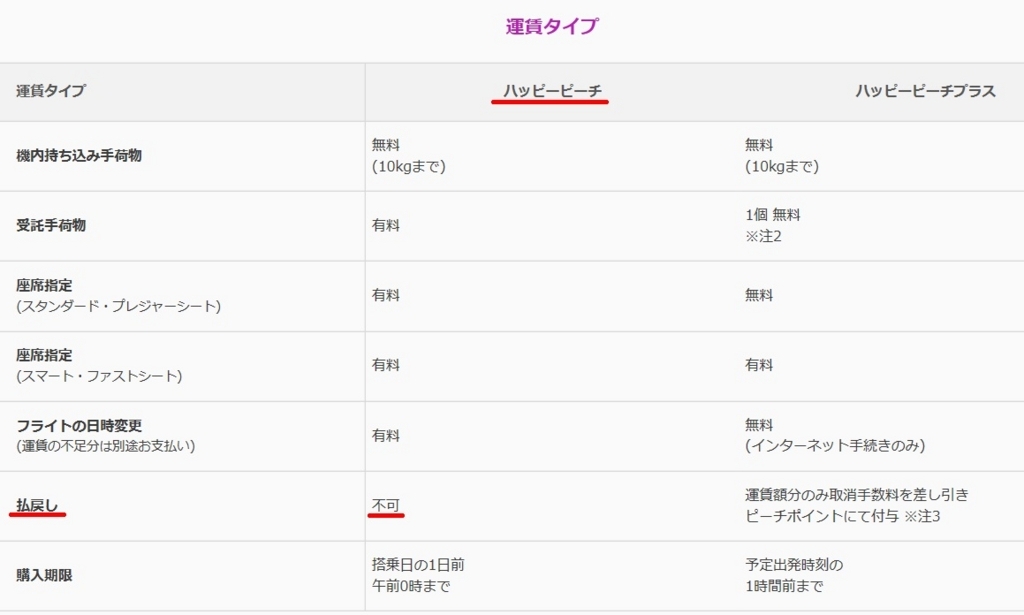Click the ピーチポイントにて付与 ※注3 cell

pos(857,505)
